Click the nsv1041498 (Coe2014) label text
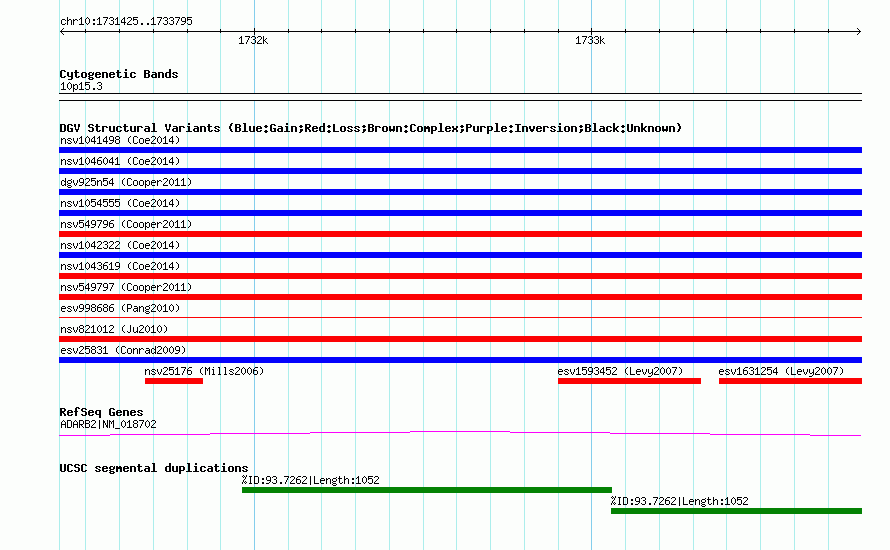The width and height of the screenshot is (890, 550). [120, 140]
